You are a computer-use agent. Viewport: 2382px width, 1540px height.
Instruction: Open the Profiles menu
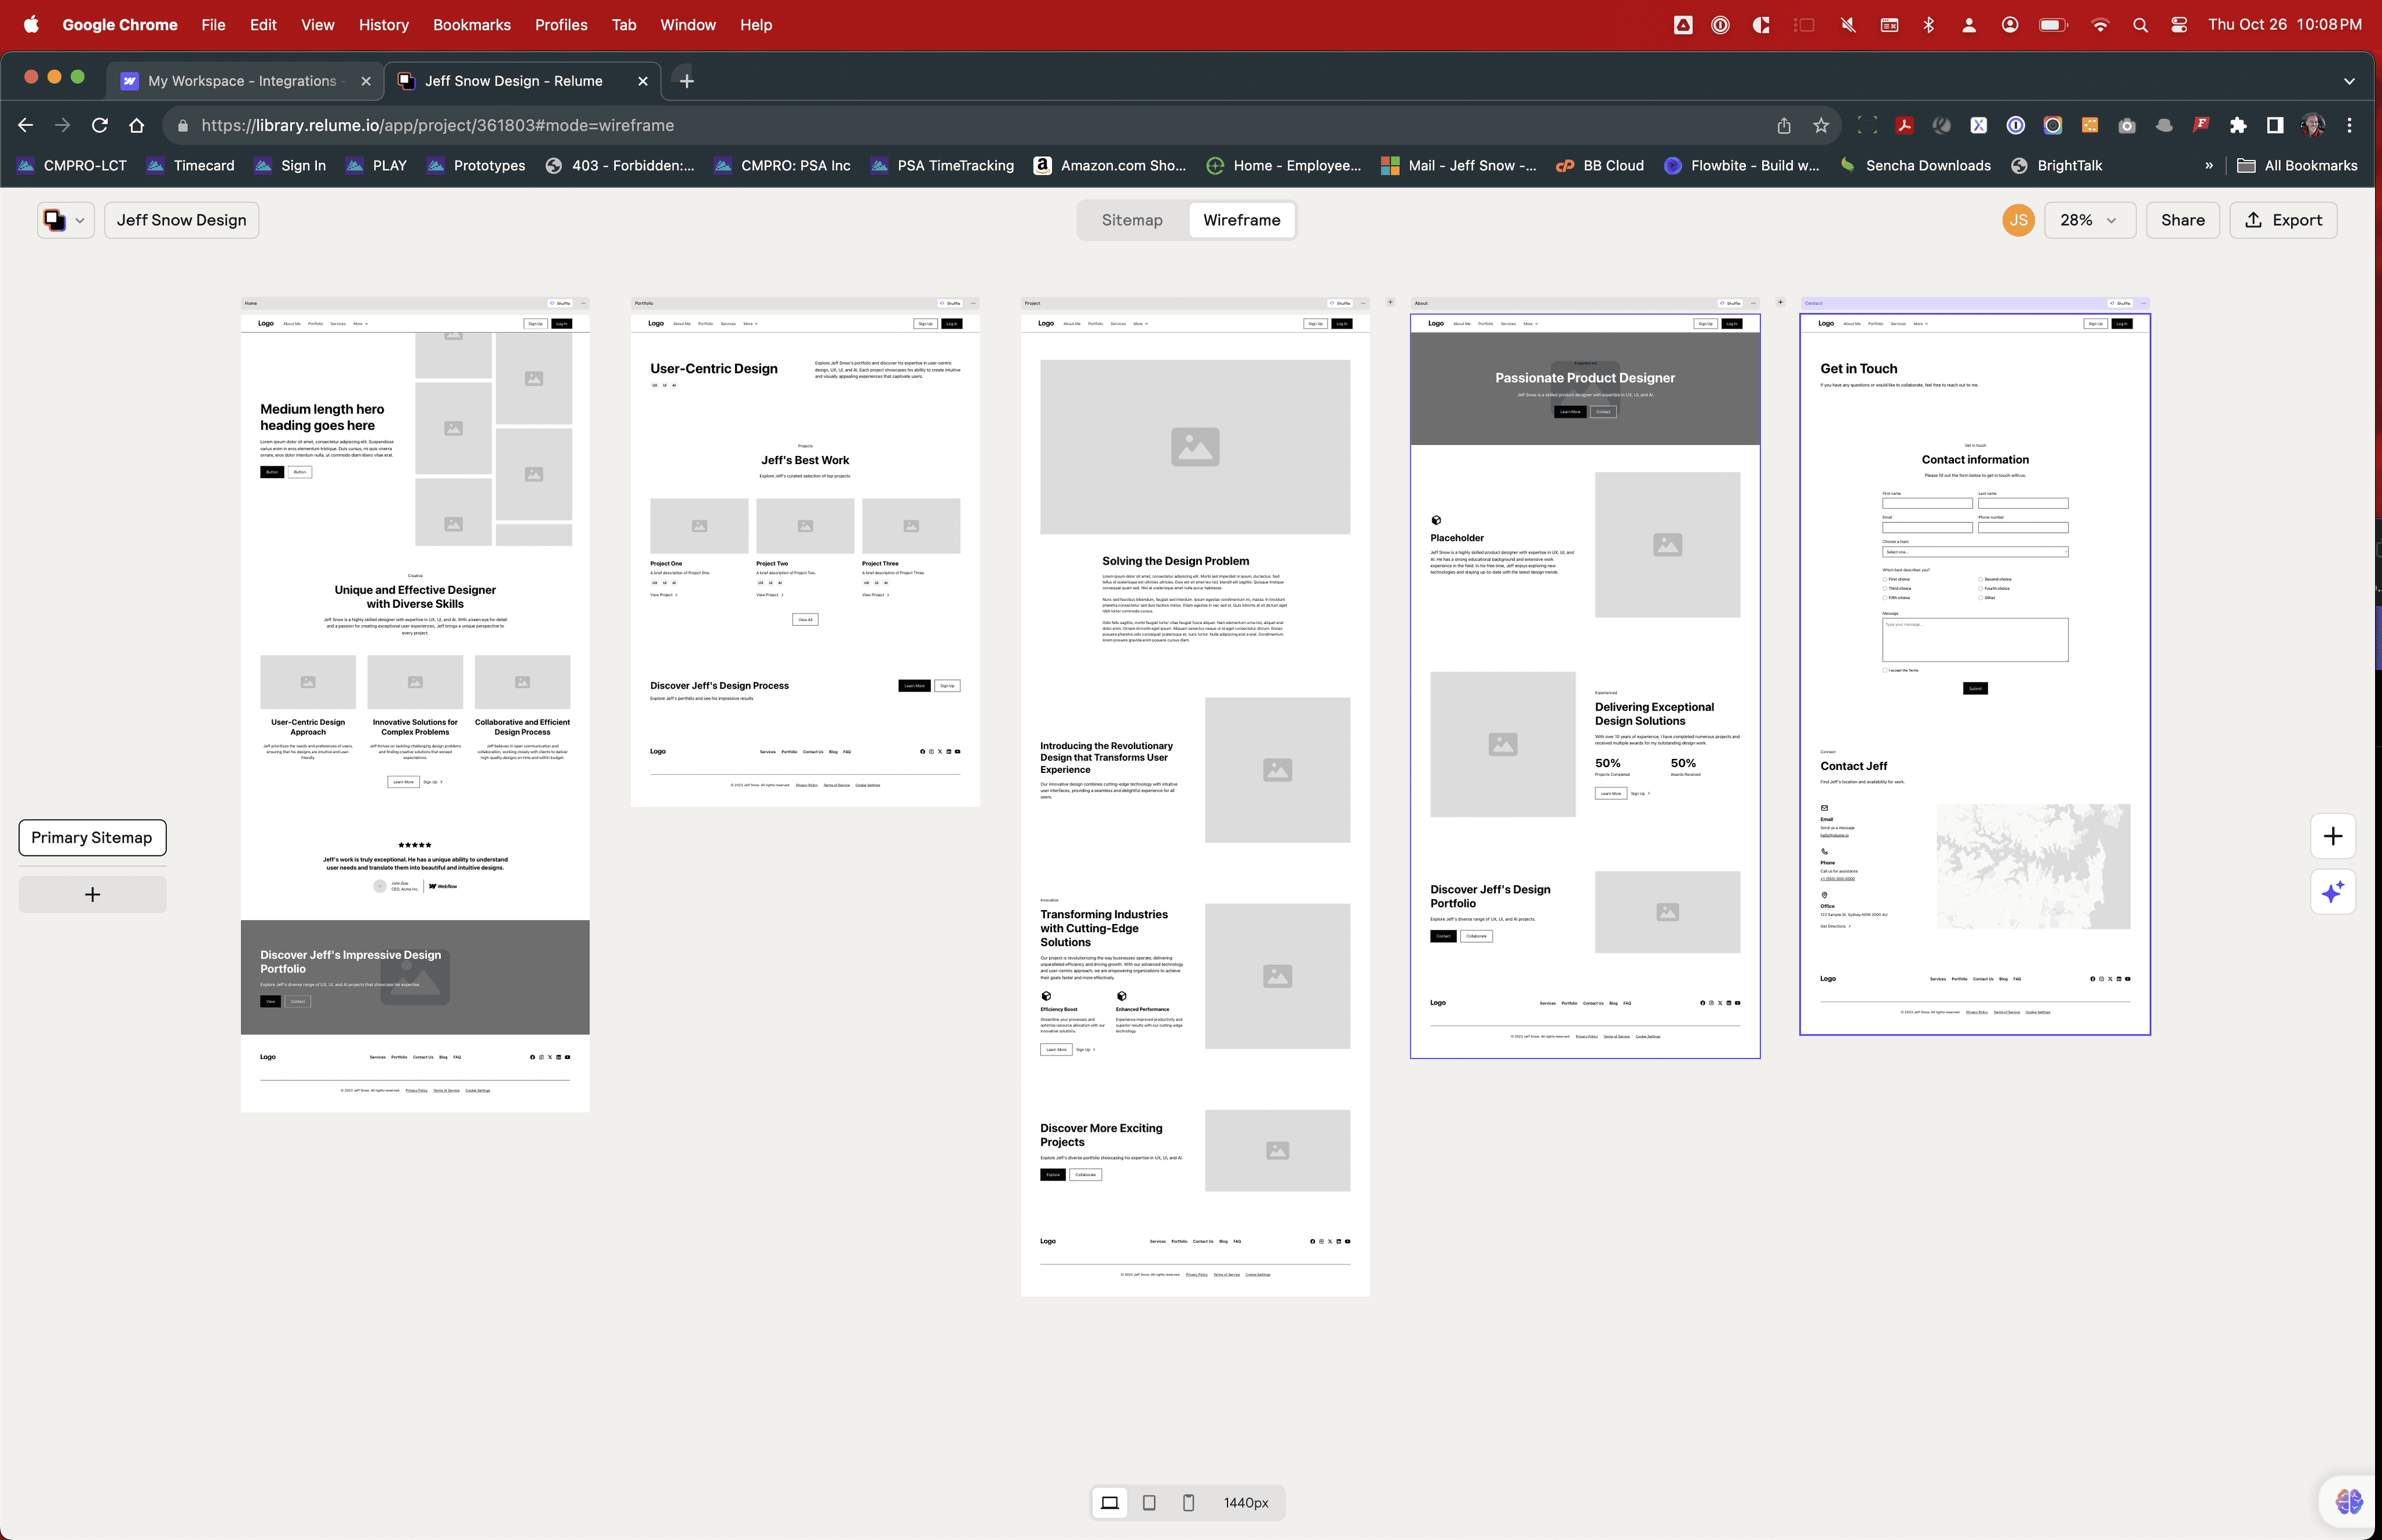[561, 25]
